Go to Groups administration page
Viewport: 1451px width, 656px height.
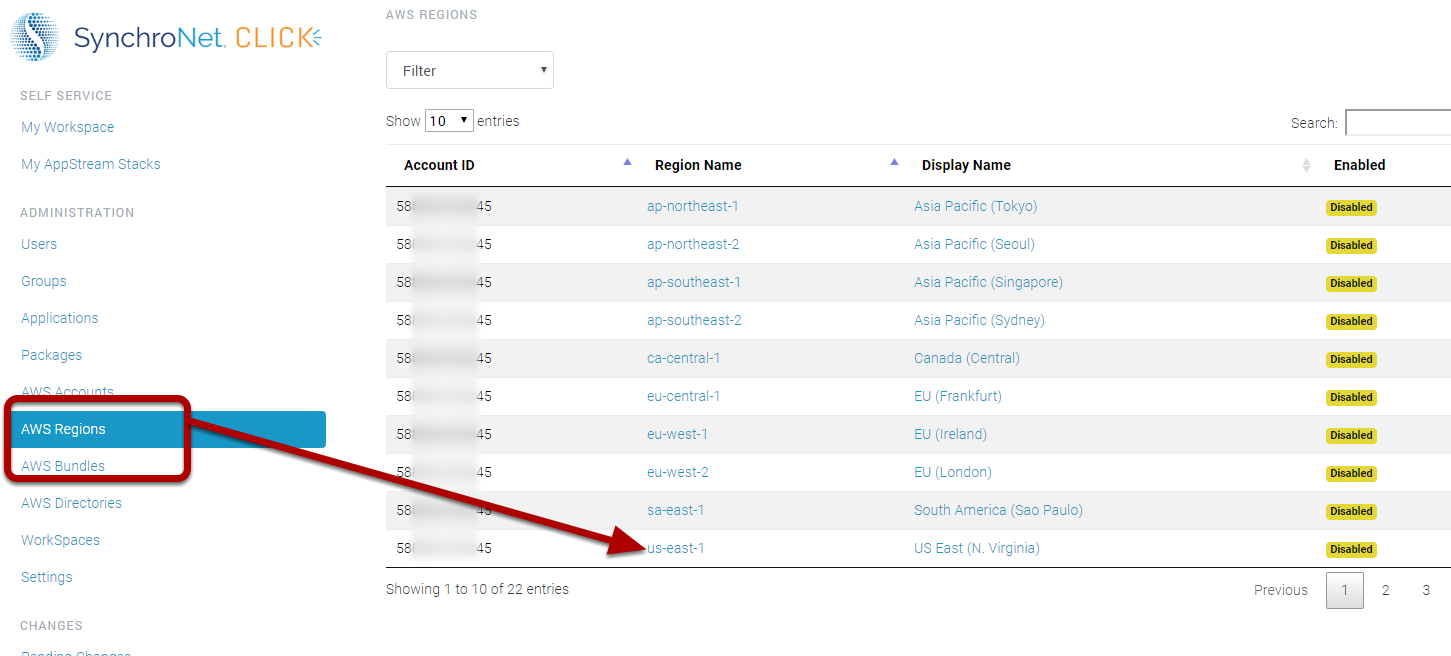point(44,281)
